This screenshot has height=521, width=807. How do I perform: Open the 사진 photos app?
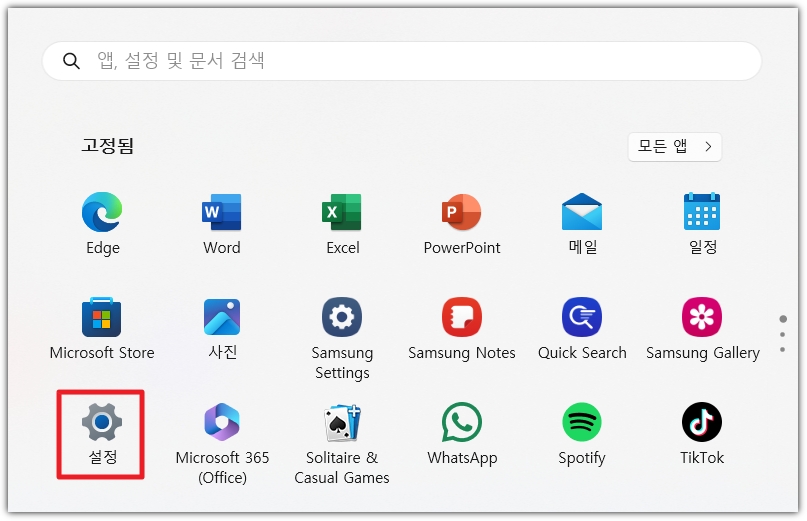[222, 317]
